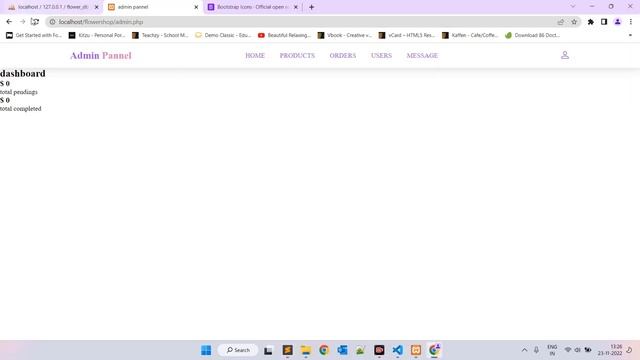
Task: Open the ENG IN language switcher
Action: [552, 350]
